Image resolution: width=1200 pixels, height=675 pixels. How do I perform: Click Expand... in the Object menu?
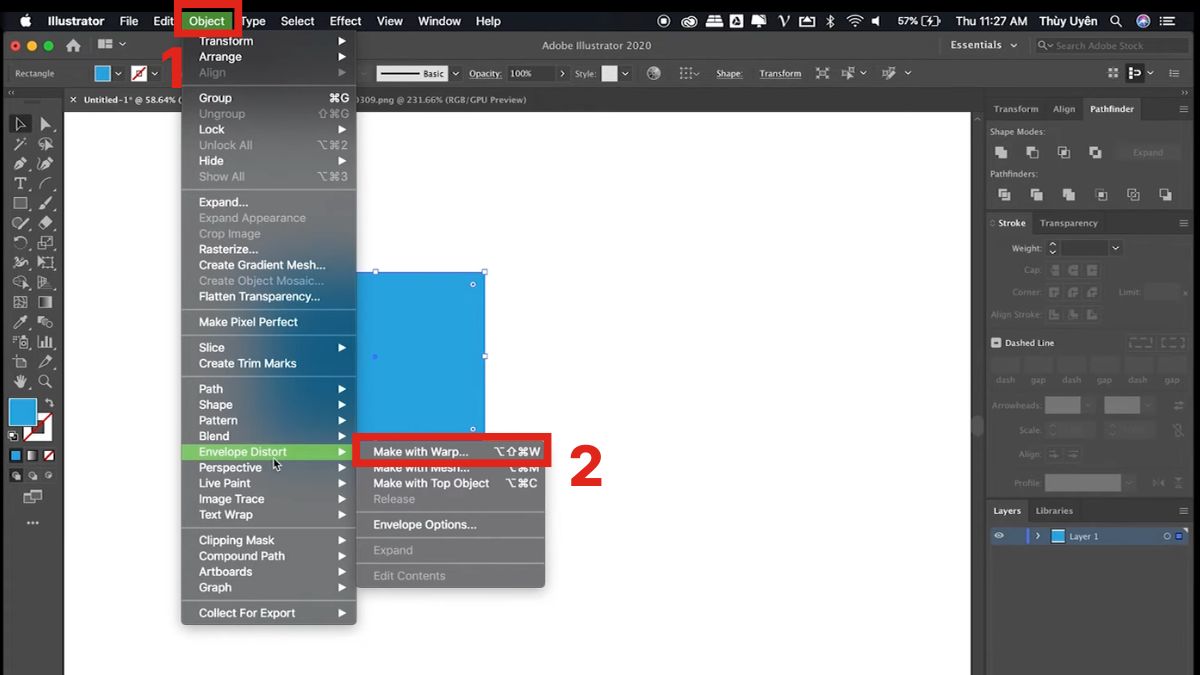coord(269,202)
